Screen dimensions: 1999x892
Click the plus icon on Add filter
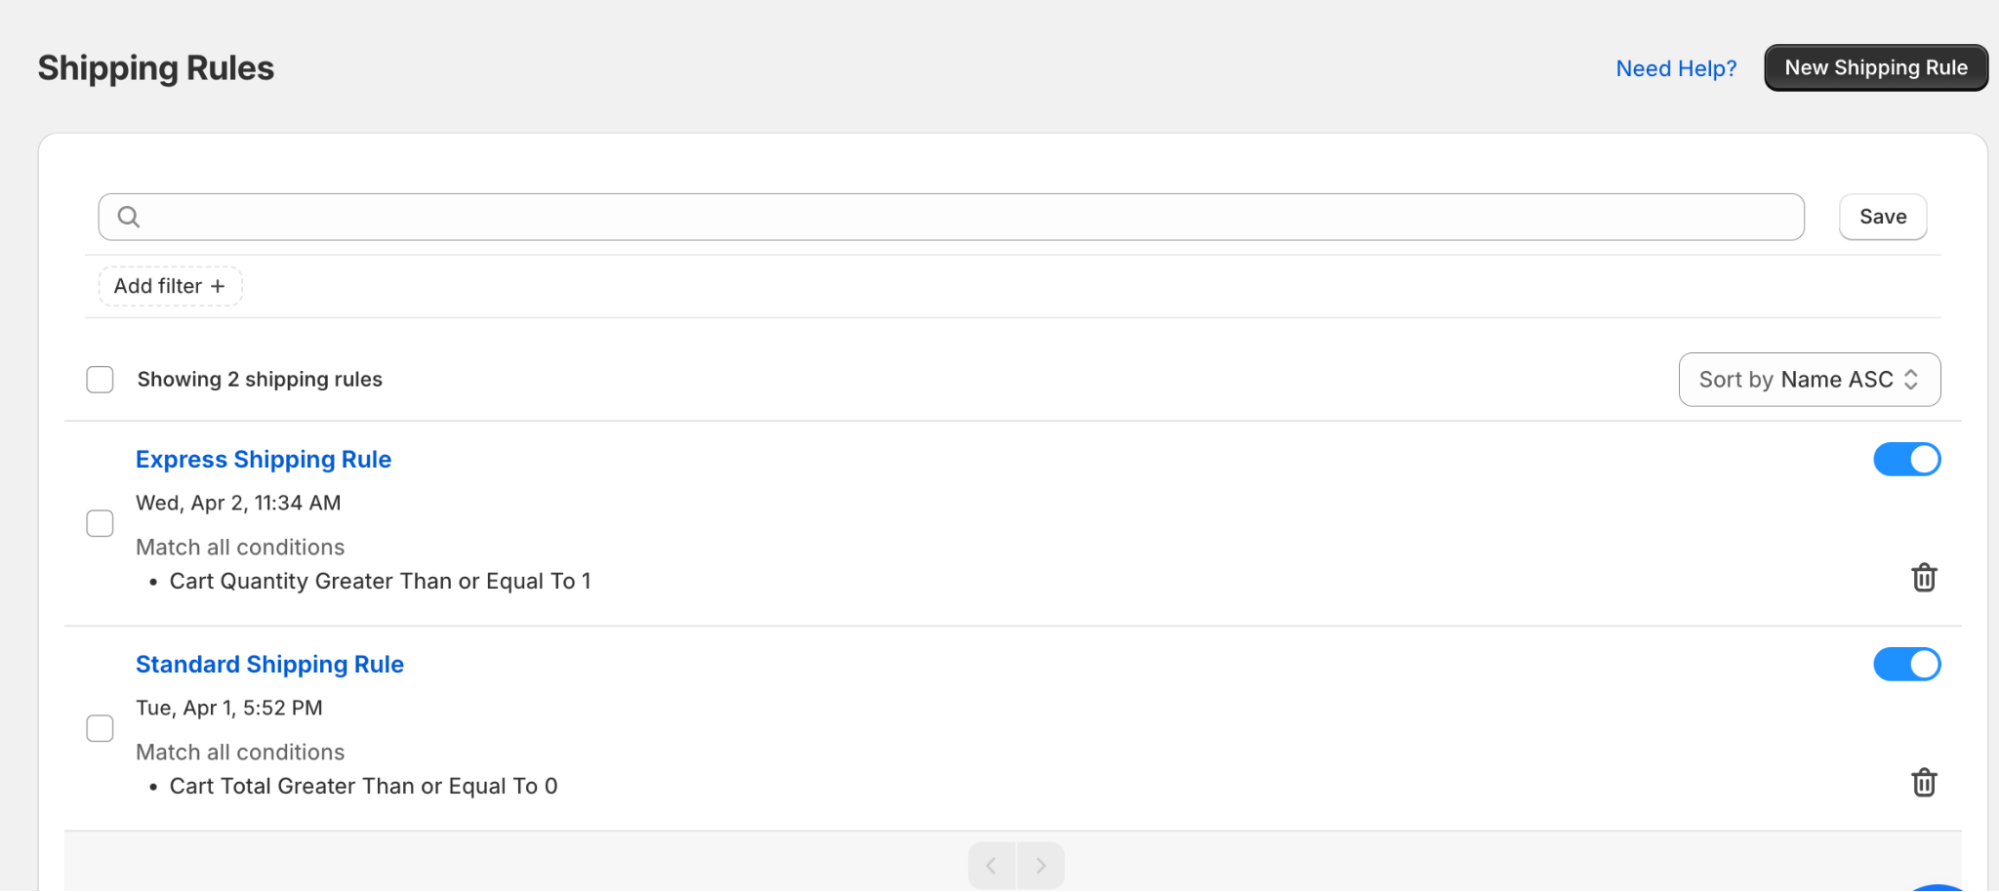(218, 286)
